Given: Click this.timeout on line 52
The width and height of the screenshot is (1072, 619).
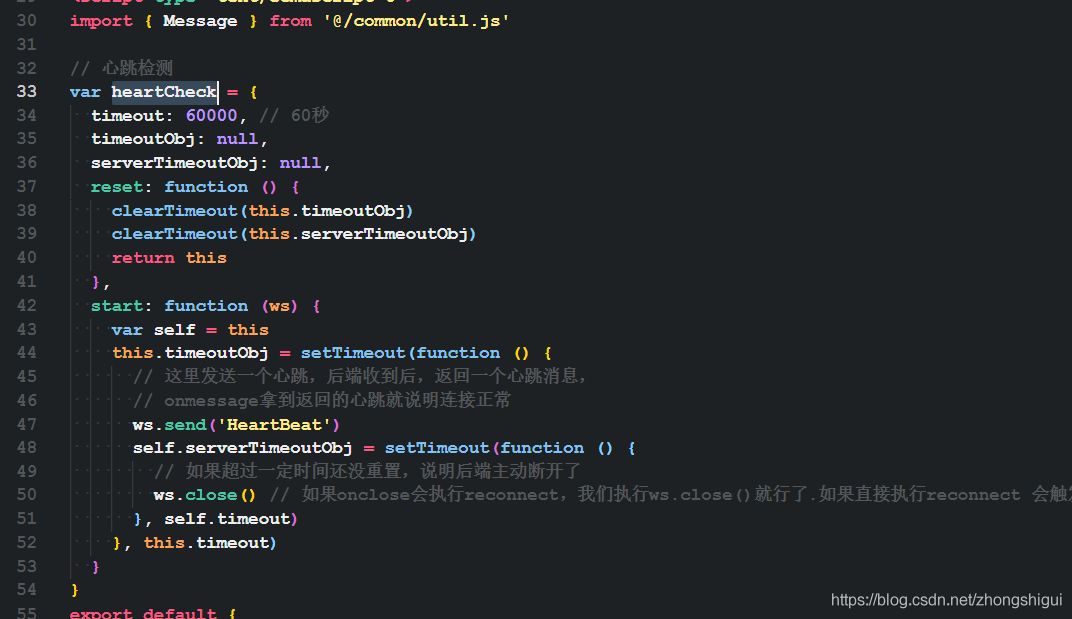Looking at the screenshot, I should [206, 543].
